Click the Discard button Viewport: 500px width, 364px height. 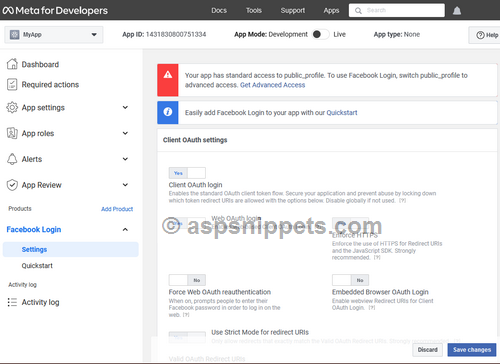pyautogui.click(x=428, y=350)
